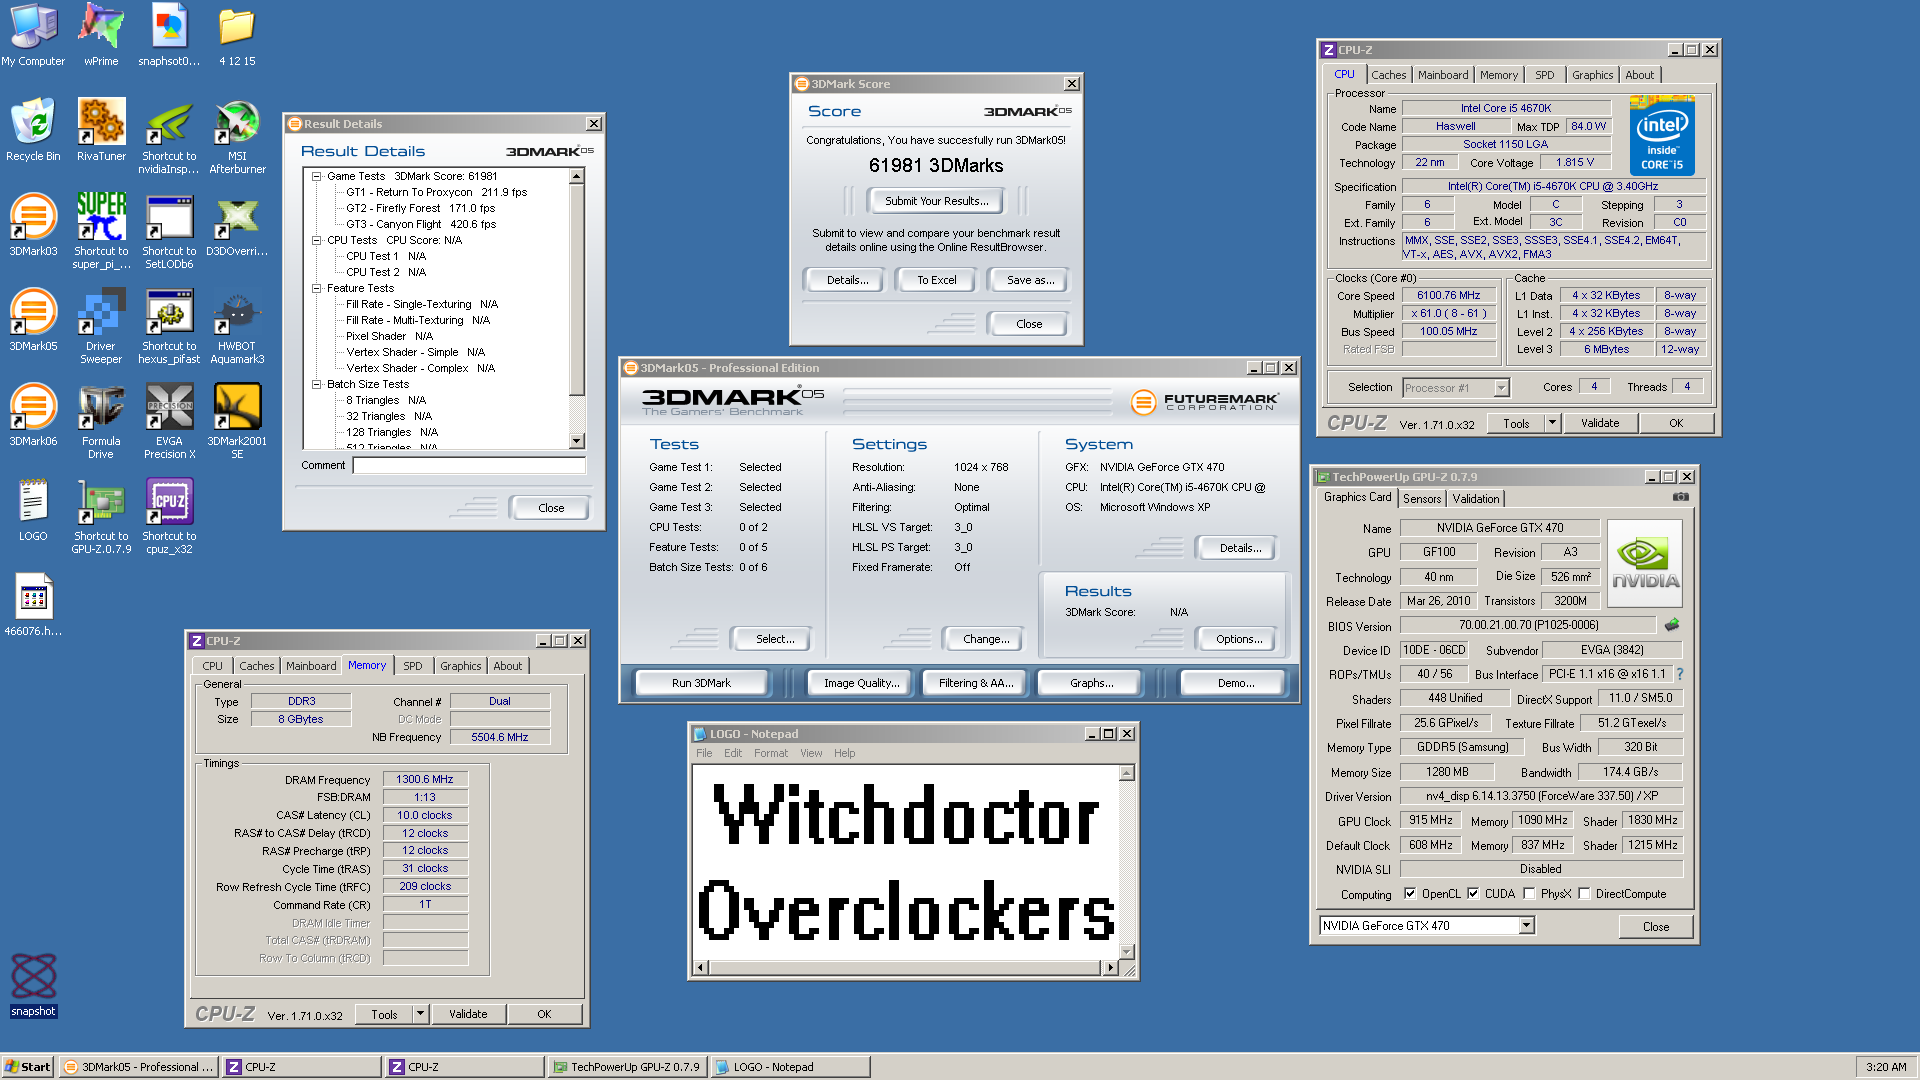Image resolution: width=1920 pixels, height=1080 pixels.
Task: Open Tools dropdown arrow in Memory CPU-Z
Action: 420,1014
